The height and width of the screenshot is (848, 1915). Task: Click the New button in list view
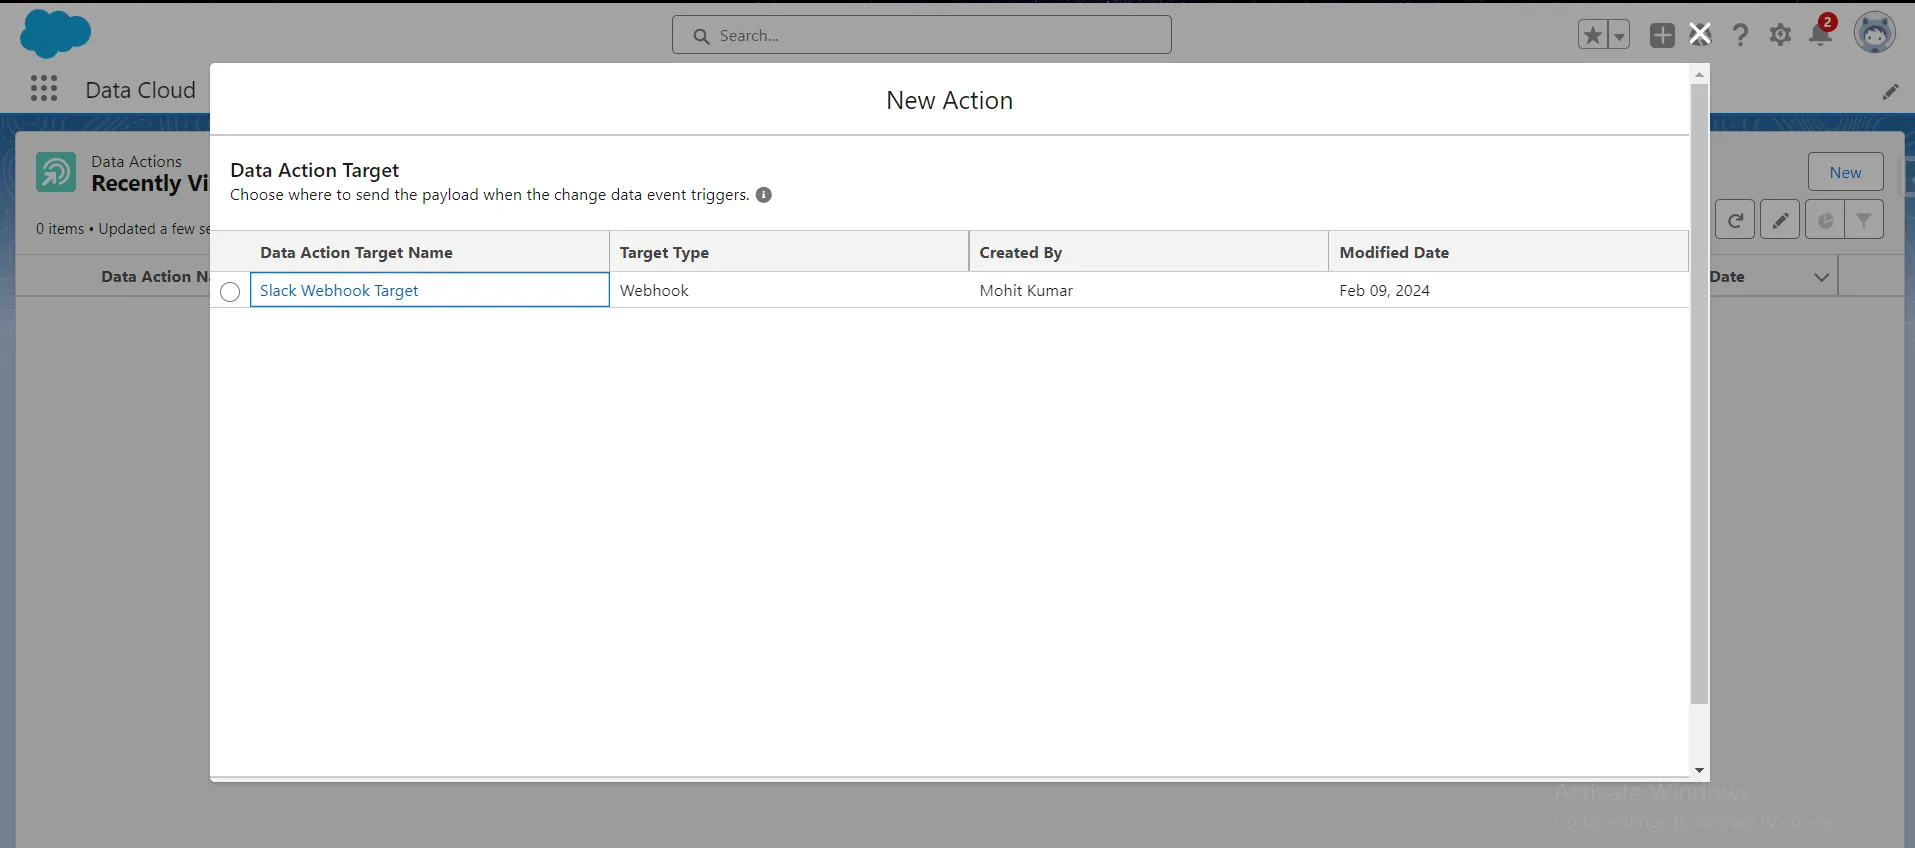click(x=1845, y=172)
